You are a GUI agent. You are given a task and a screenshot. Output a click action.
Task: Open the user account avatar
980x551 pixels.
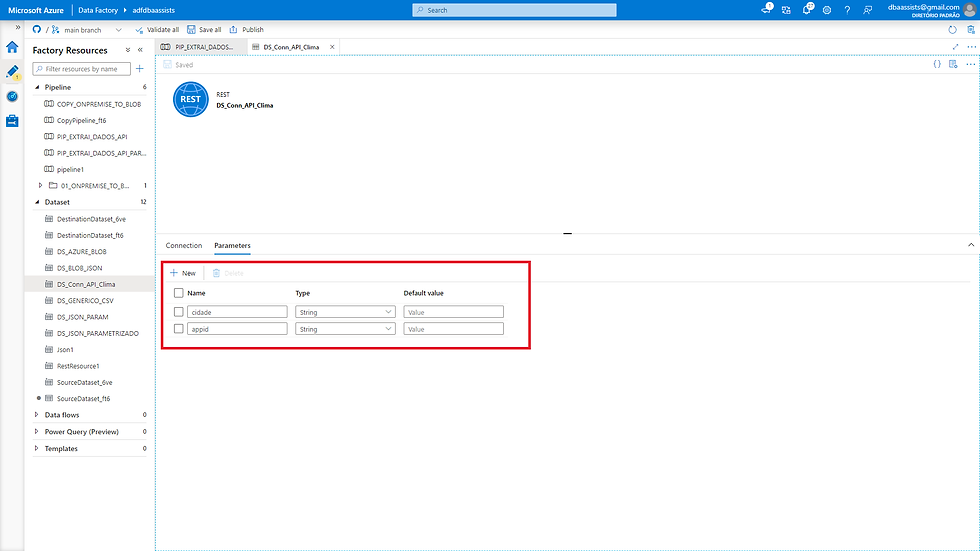pyautogui.click(x=970, y=10)
